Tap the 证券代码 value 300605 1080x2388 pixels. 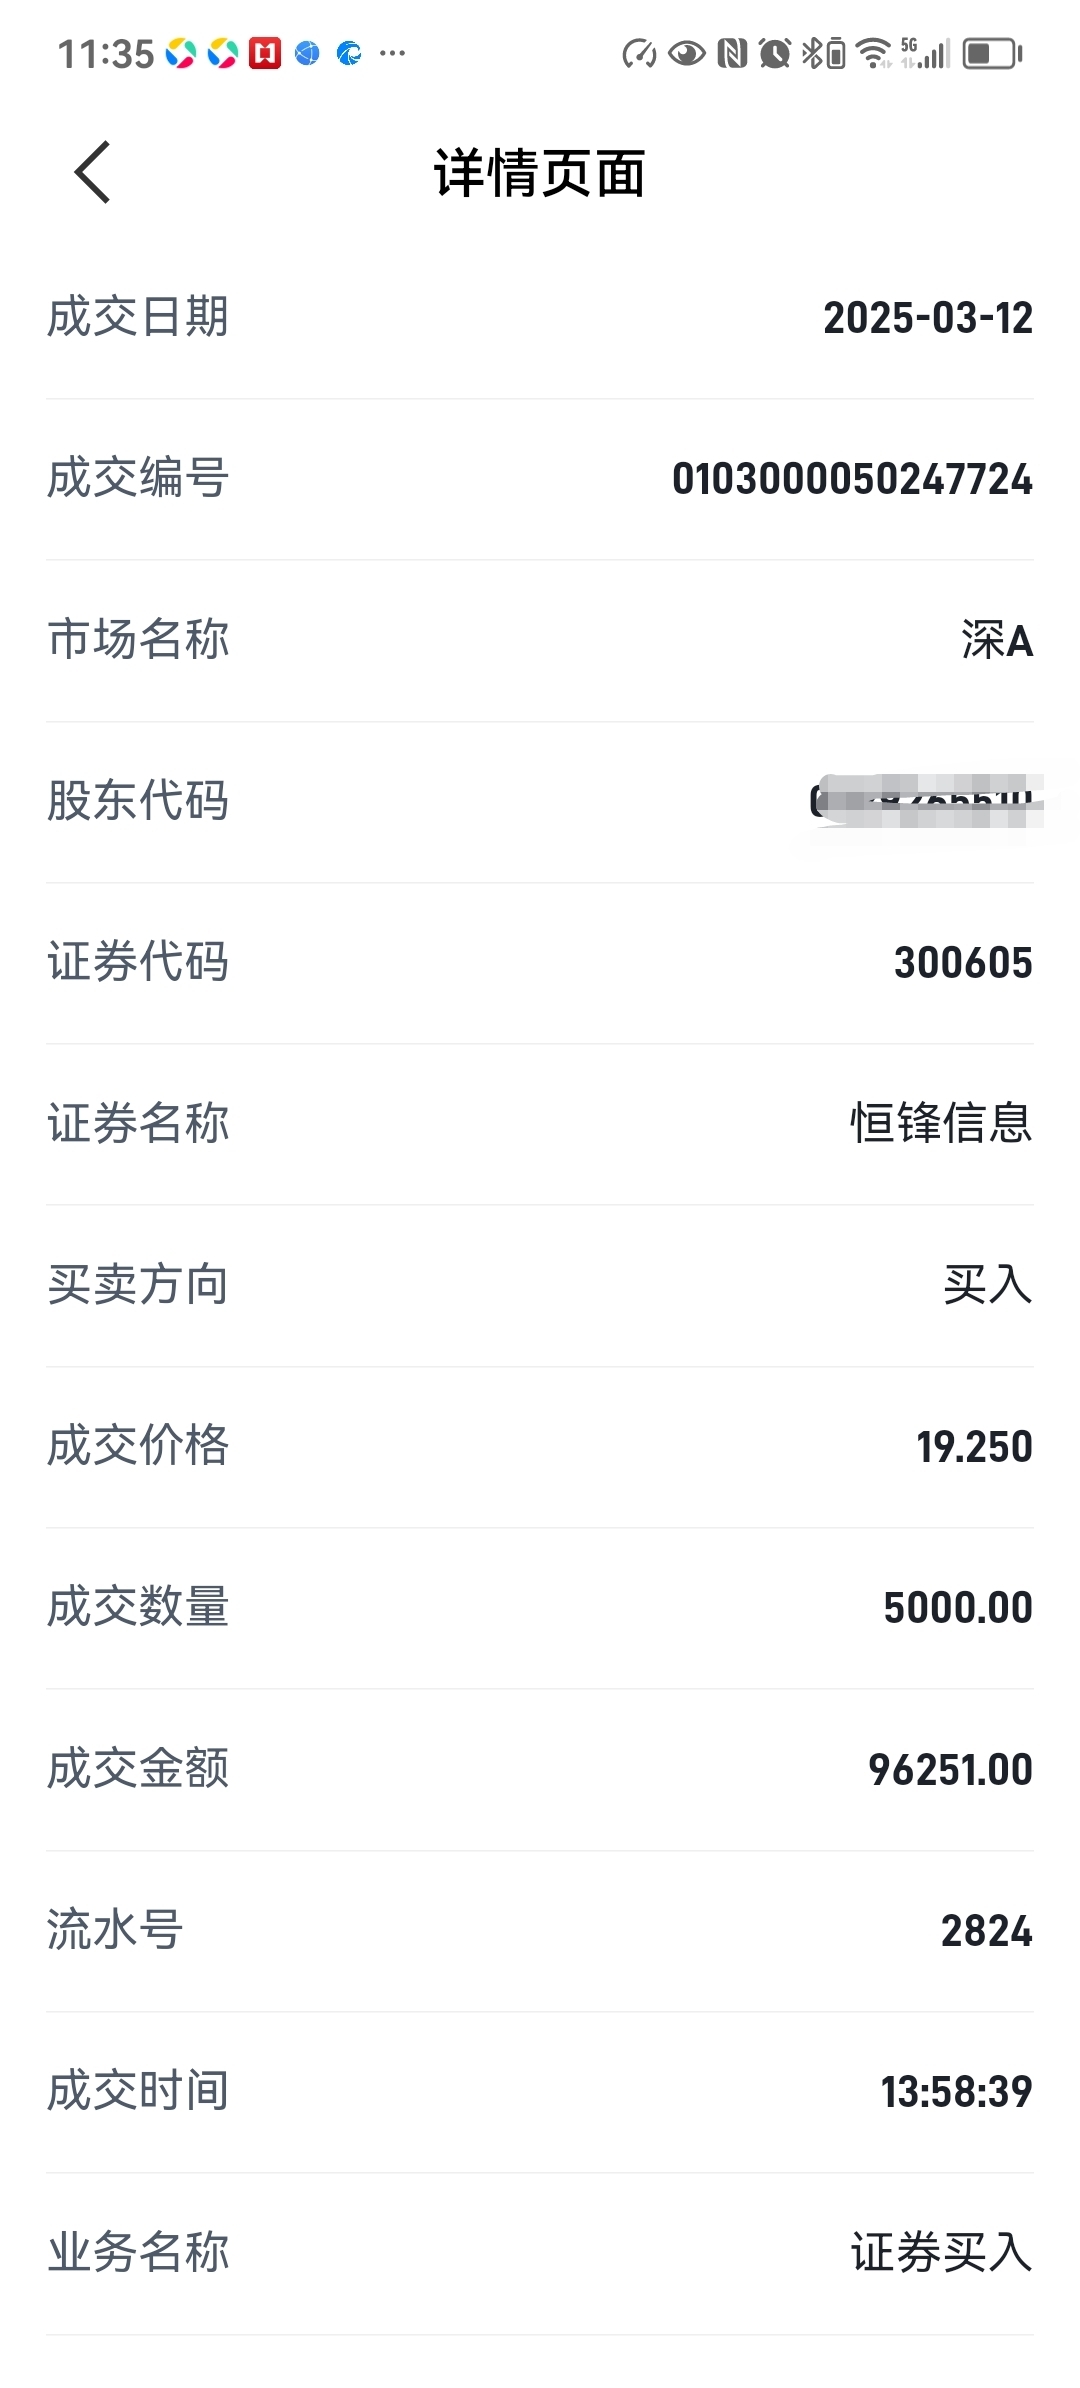pyautogui.click(x=963, y=963)
